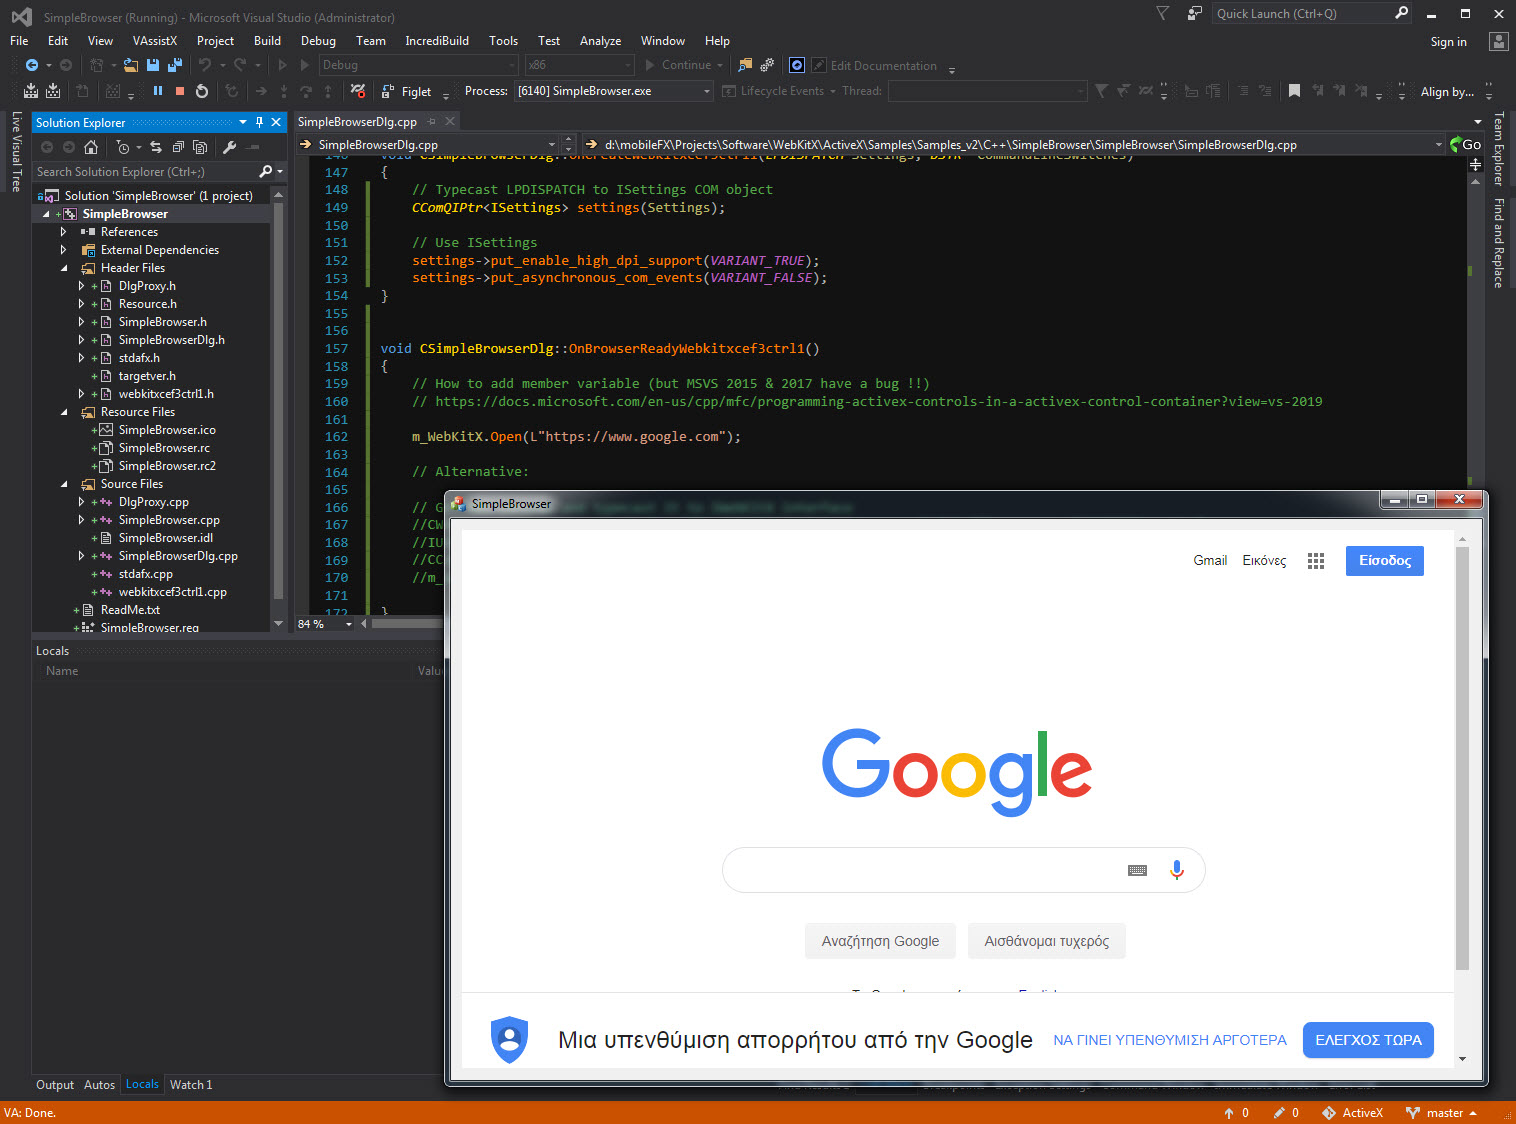This screenshot has width=1516, height=1124.
Task: Stop debugging with the red square
Action: (180, 91)
